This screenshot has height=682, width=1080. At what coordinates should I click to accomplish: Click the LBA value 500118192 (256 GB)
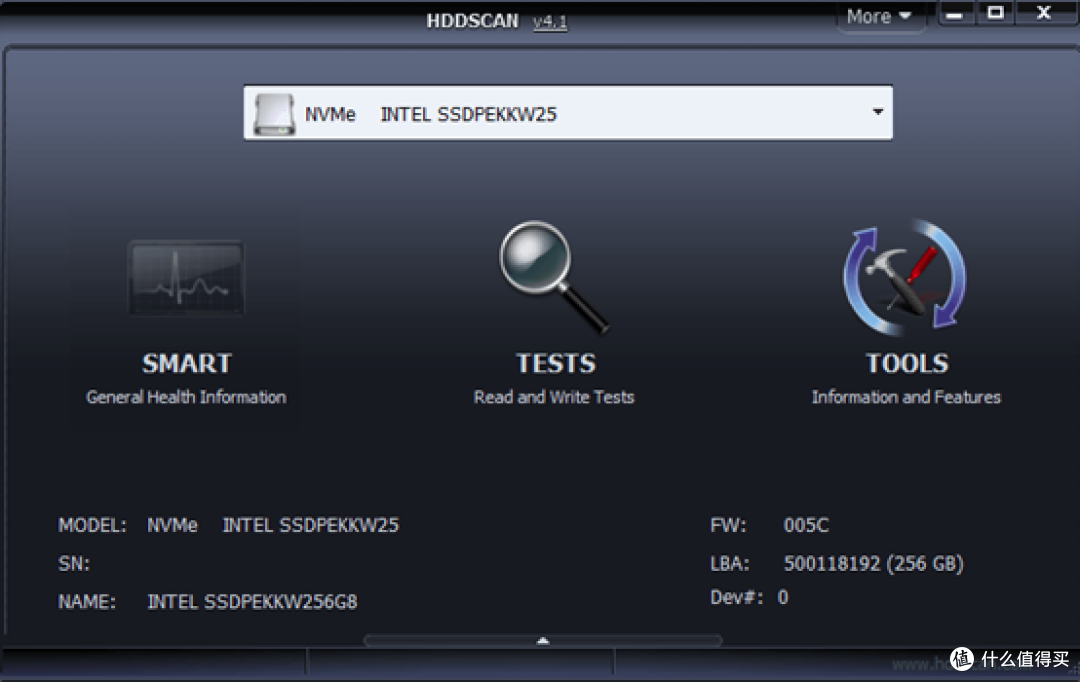(873, 564)
